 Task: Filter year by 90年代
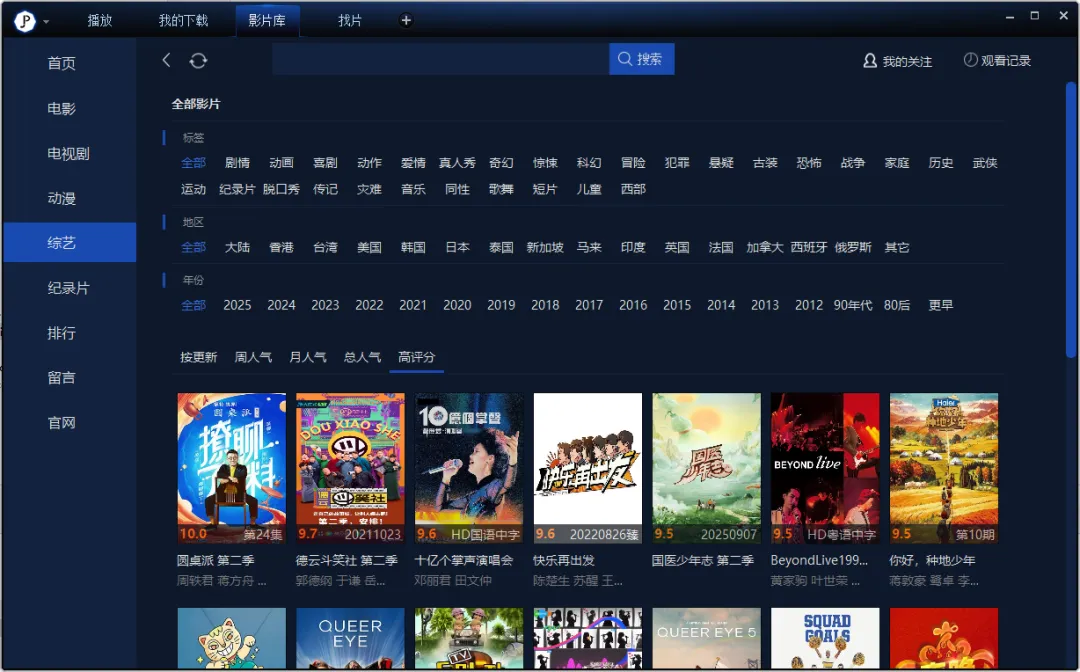853,305
